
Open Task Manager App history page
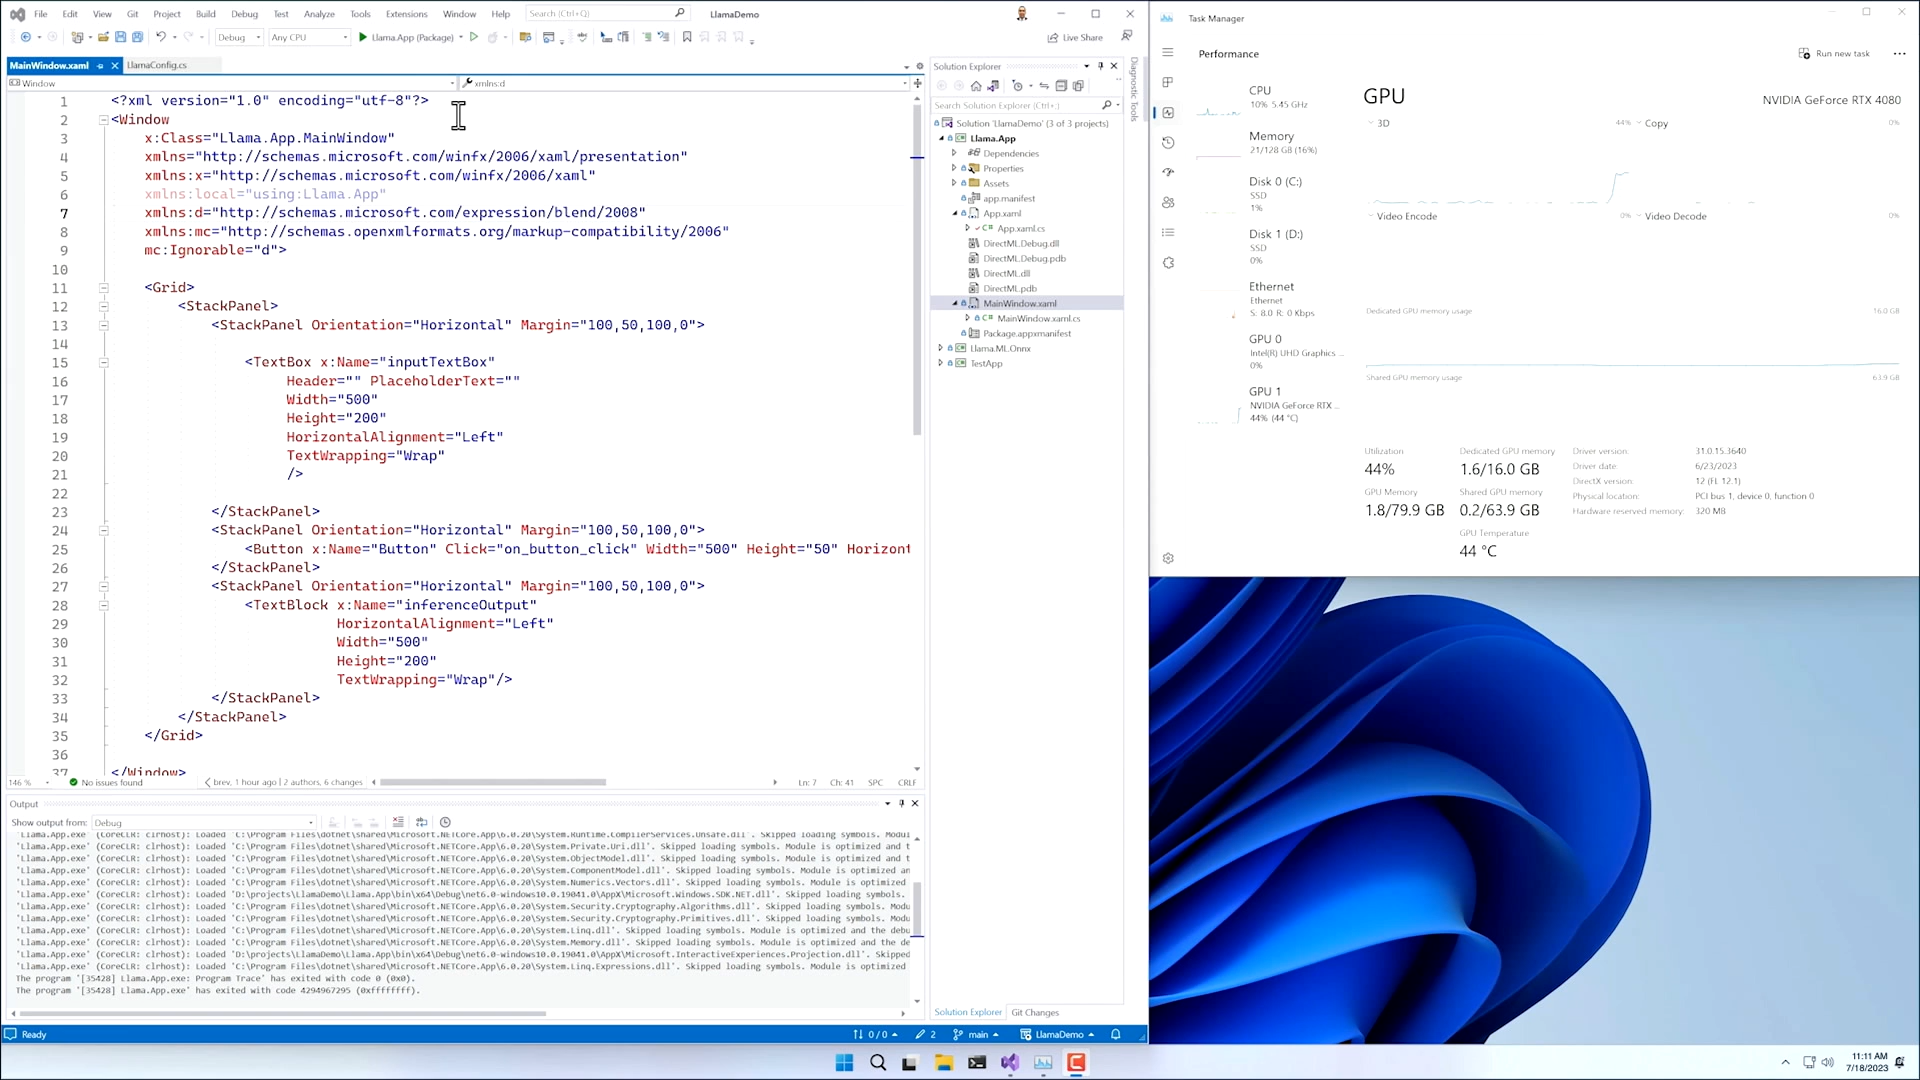click(1168, 142)
